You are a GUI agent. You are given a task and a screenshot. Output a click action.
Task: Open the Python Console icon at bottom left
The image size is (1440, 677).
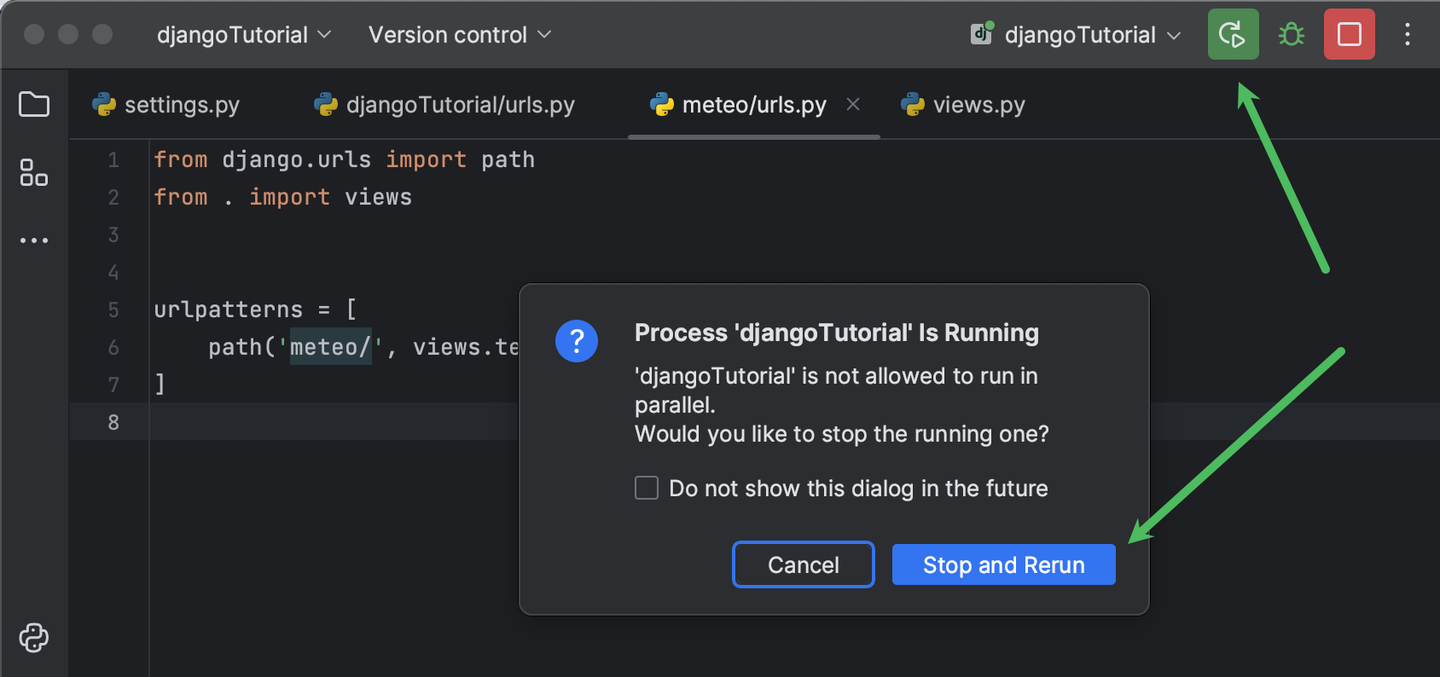tap(34, 637)
